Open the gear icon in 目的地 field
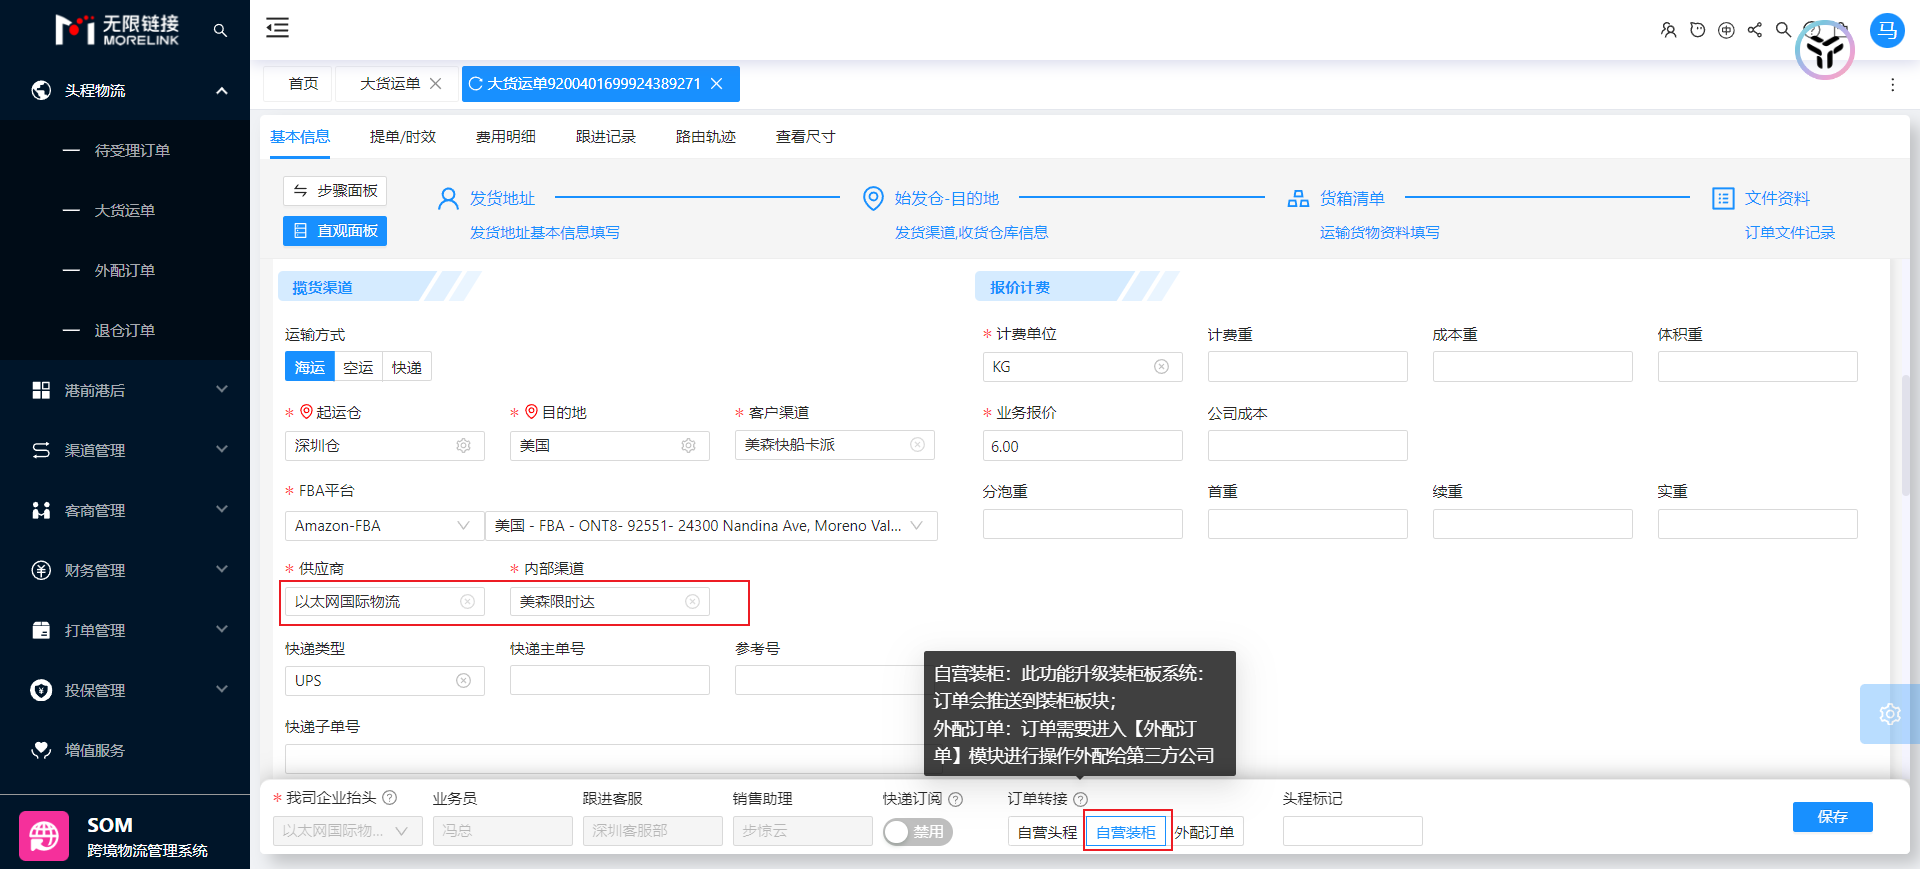Viewport: 1920px width, 869px height. coord(688,446)
